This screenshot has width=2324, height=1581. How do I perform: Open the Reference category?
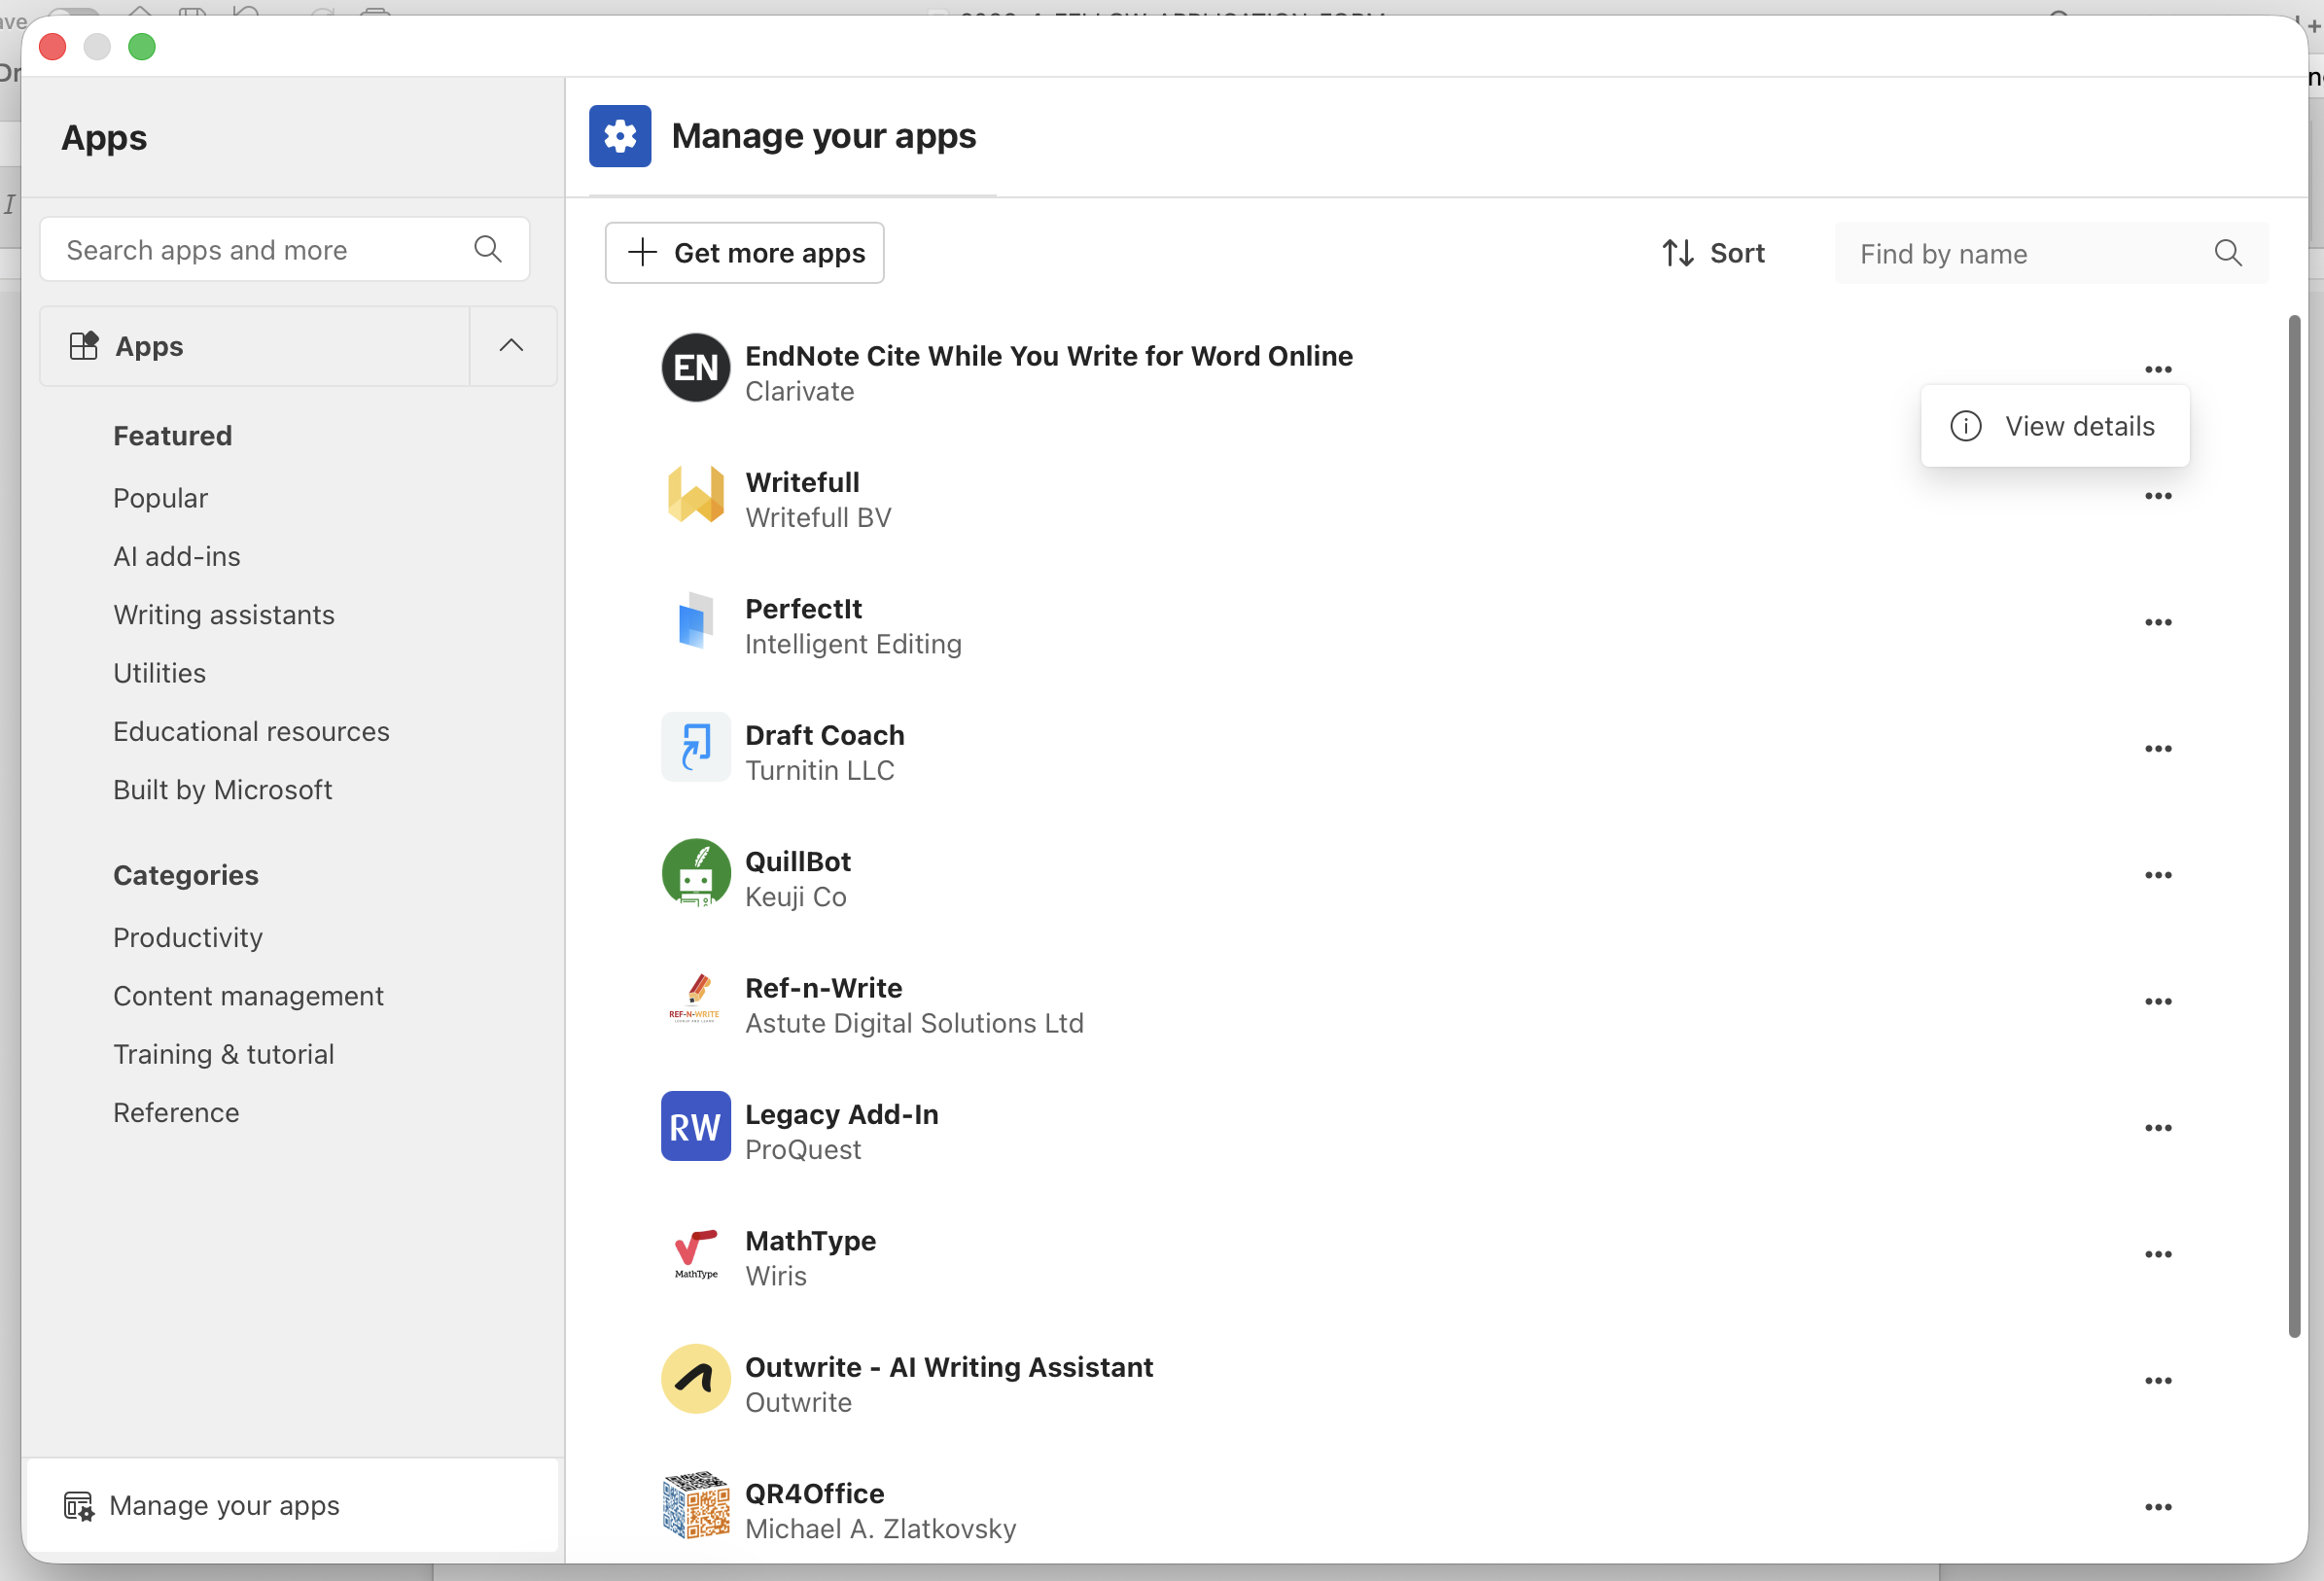[x=176, y=1112]
